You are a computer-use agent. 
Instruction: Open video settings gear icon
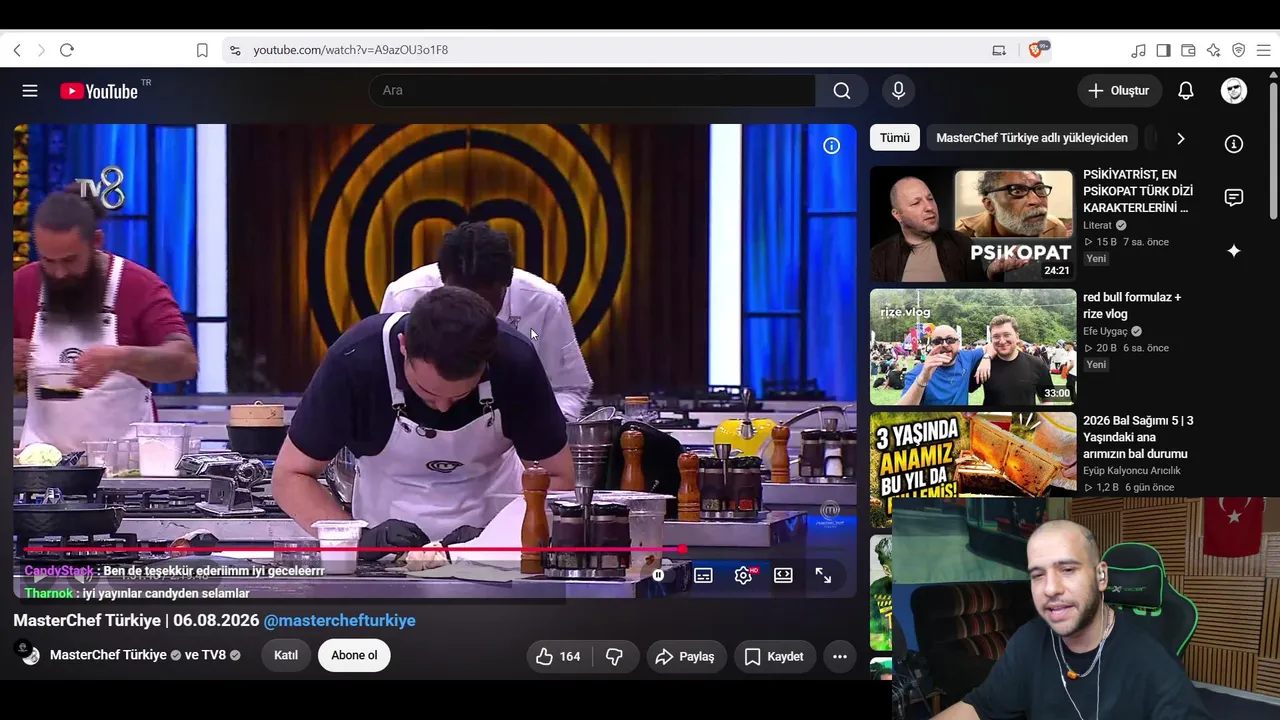pyautogui.click(x=743, y=575)
